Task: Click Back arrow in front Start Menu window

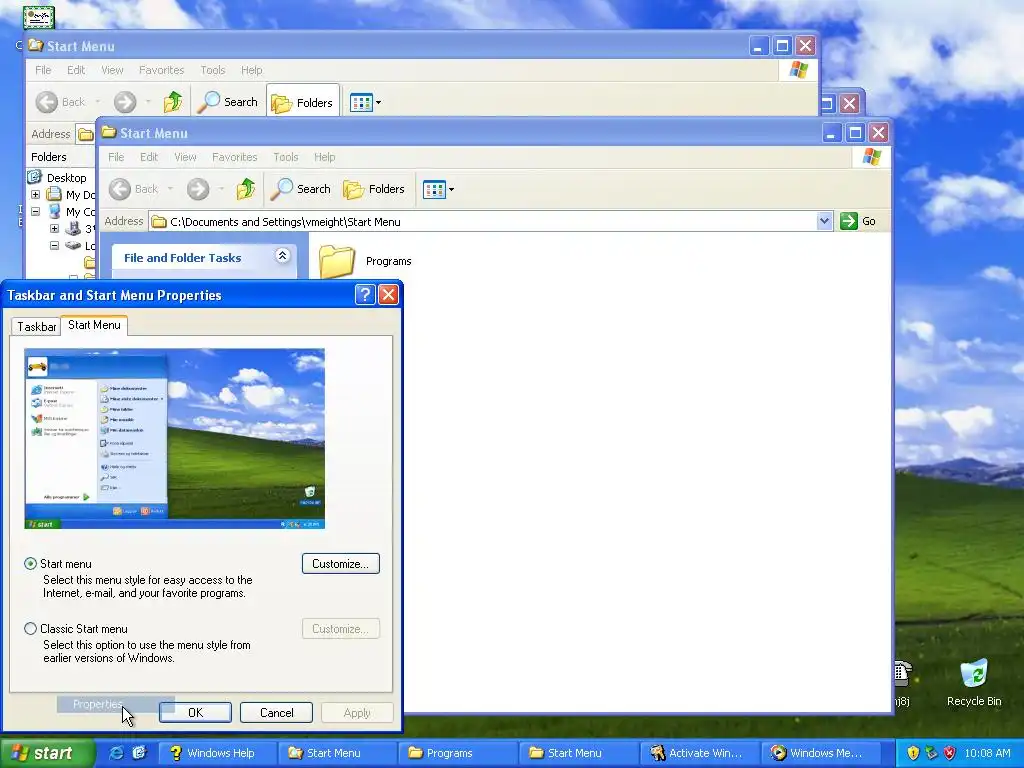Action: pyautogui.click(x=120, y=189)
